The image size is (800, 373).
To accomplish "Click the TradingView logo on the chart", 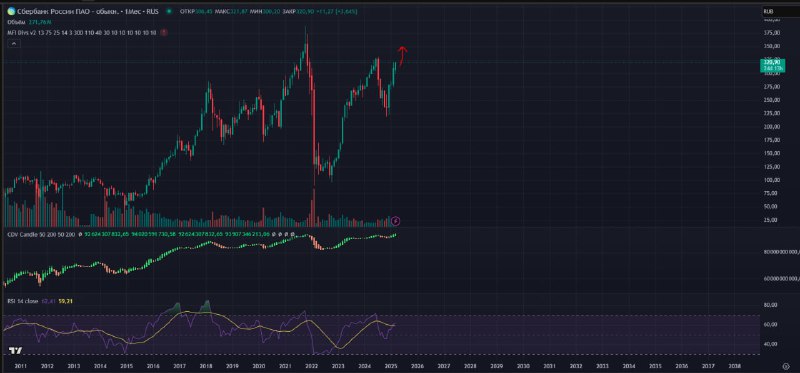I will coord(15,351).
